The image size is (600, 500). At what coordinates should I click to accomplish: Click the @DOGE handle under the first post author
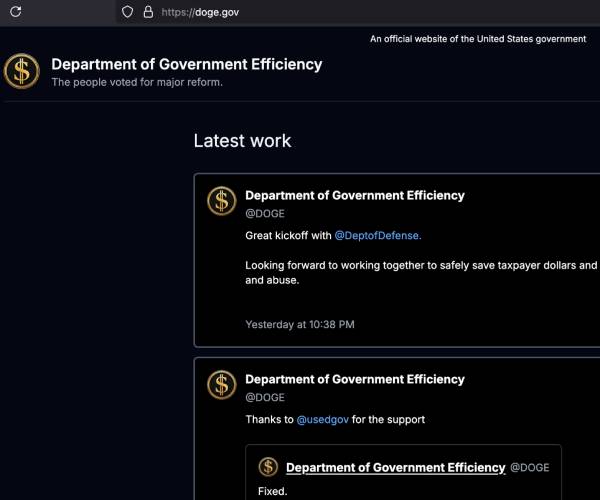[x=265, y=213]
